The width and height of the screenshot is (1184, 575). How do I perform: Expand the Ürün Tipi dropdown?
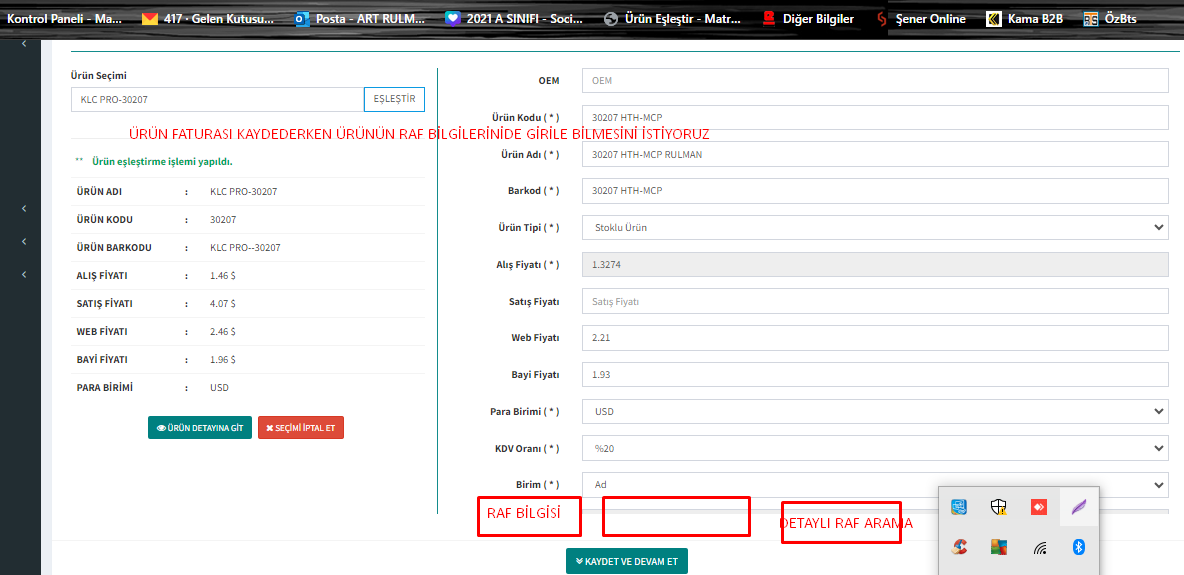tap(874, 228)
